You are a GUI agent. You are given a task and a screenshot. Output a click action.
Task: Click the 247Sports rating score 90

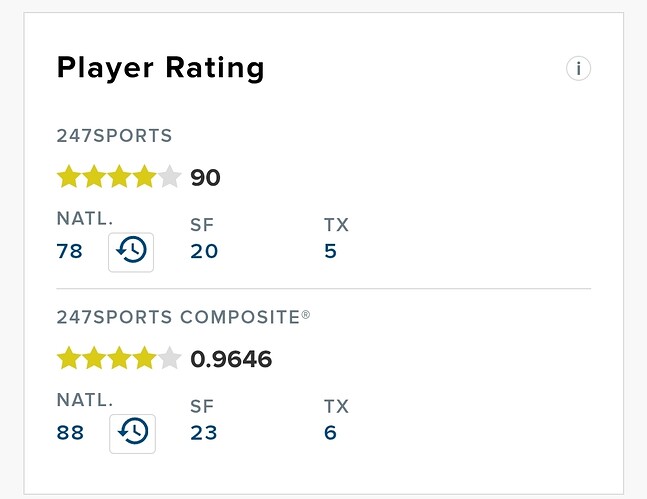pyautogui.click(x=205, y=178)
